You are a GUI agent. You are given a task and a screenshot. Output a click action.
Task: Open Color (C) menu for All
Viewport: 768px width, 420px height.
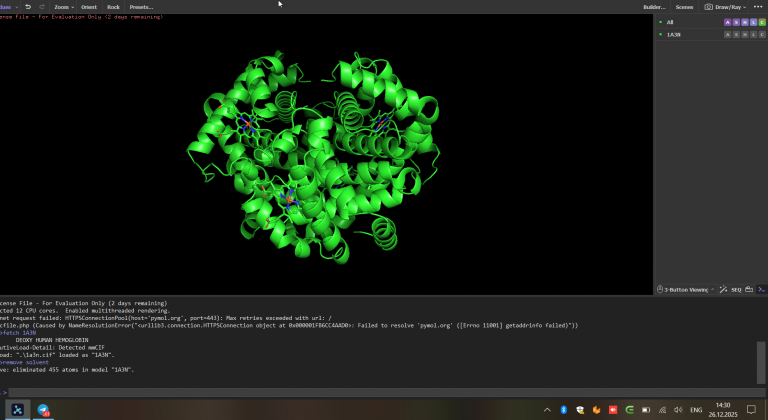pyautogui.click(x=762, y=22)
